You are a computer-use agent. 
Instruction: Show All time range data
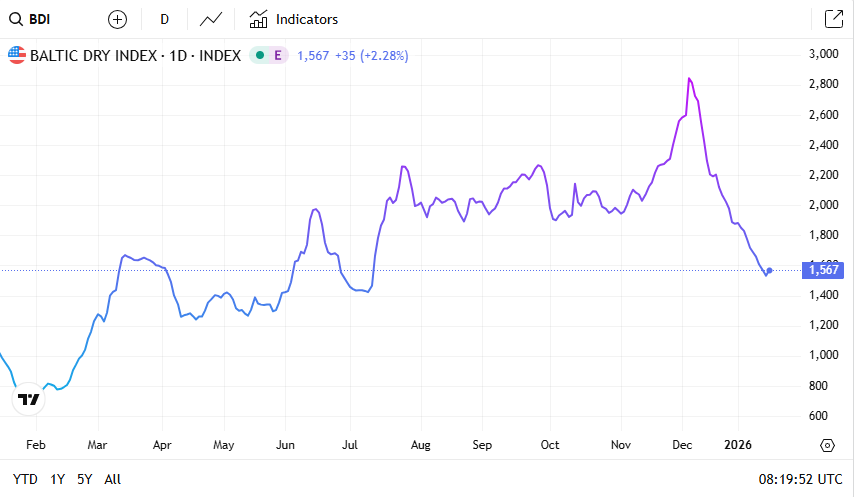pyautogui.click(x=112, y=479)
